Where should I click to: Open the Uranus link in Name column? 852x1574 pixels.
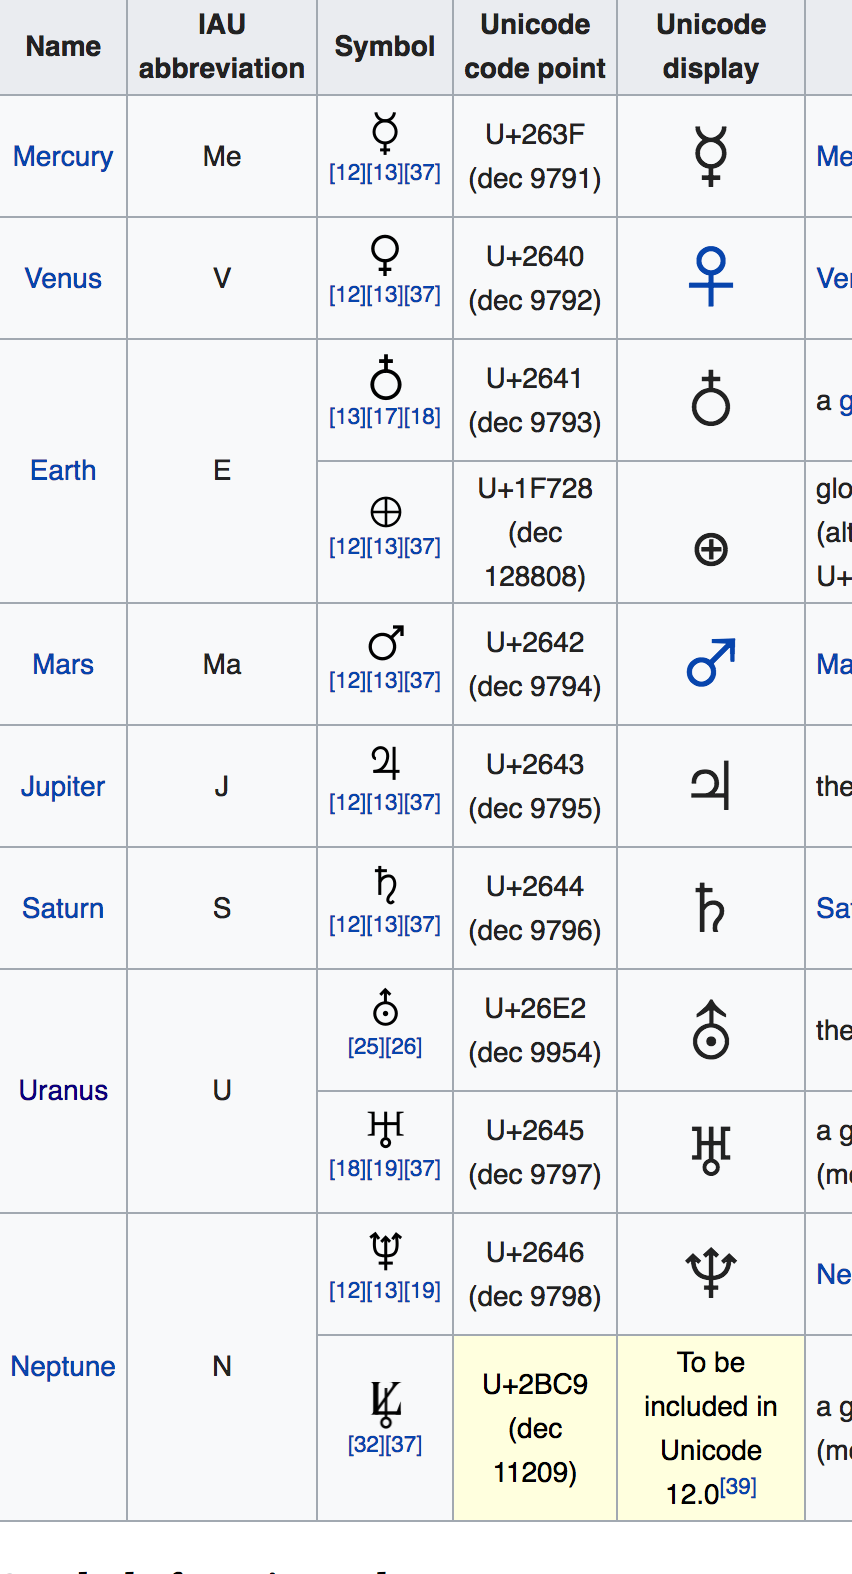(63, 1090)
